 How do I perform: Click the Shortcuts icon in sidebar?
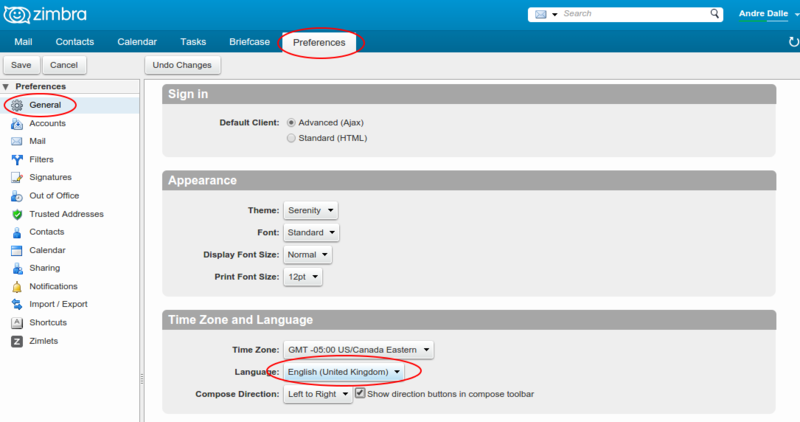pyautogui.click(x=17, y=323)
